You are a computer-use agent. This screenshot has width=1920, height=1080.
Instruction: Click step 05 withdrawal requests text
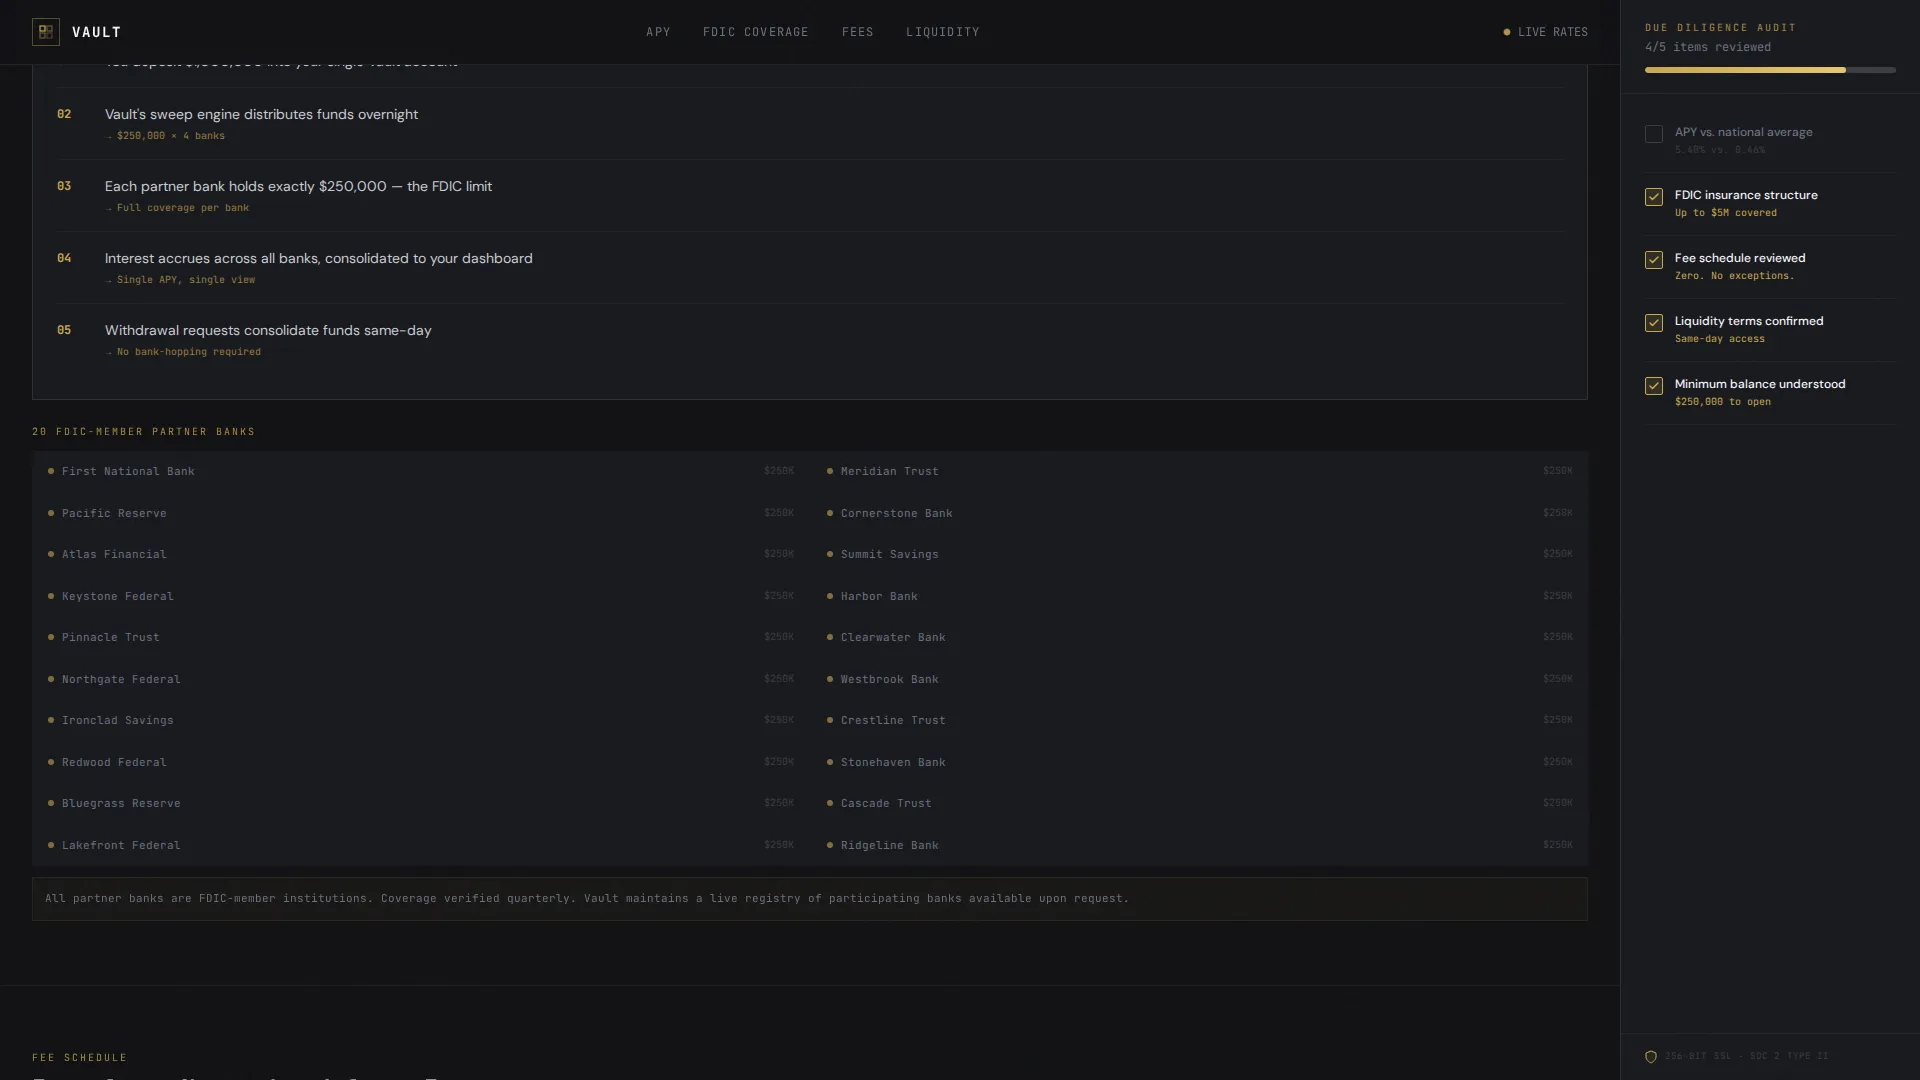tap(268, 330)
